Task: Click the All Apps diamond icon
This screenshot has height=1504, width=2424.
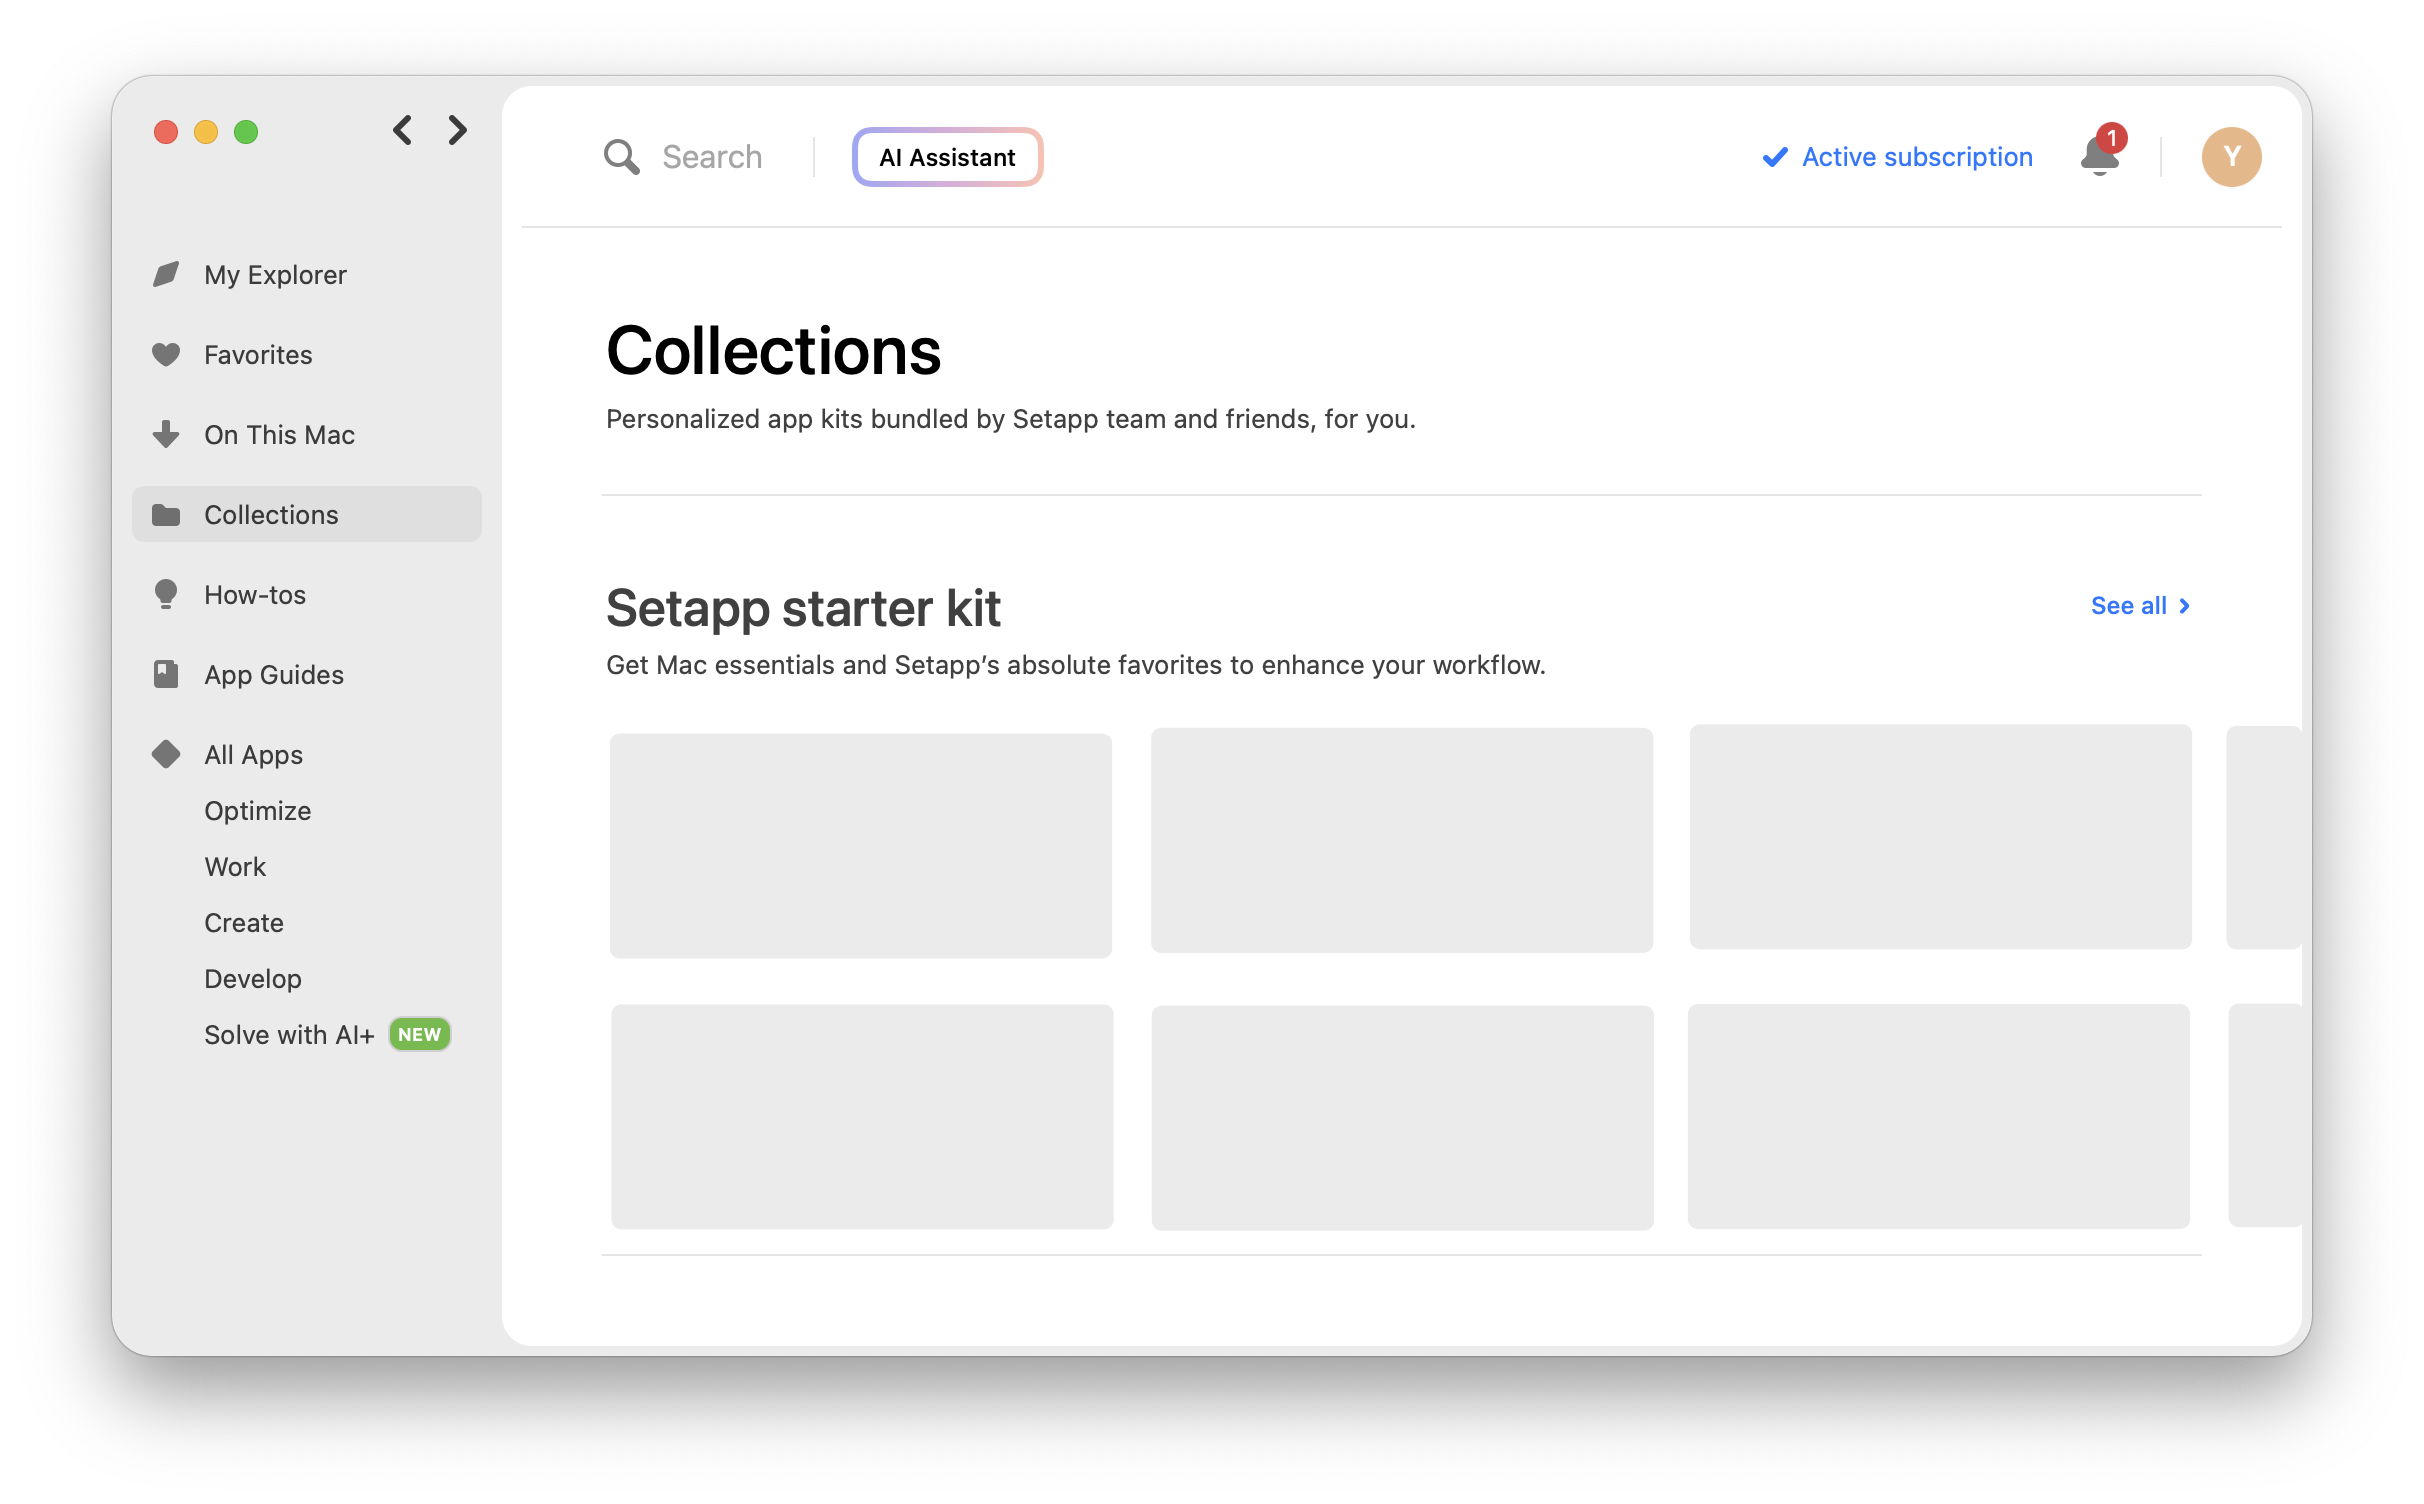Action: point(166,754)
